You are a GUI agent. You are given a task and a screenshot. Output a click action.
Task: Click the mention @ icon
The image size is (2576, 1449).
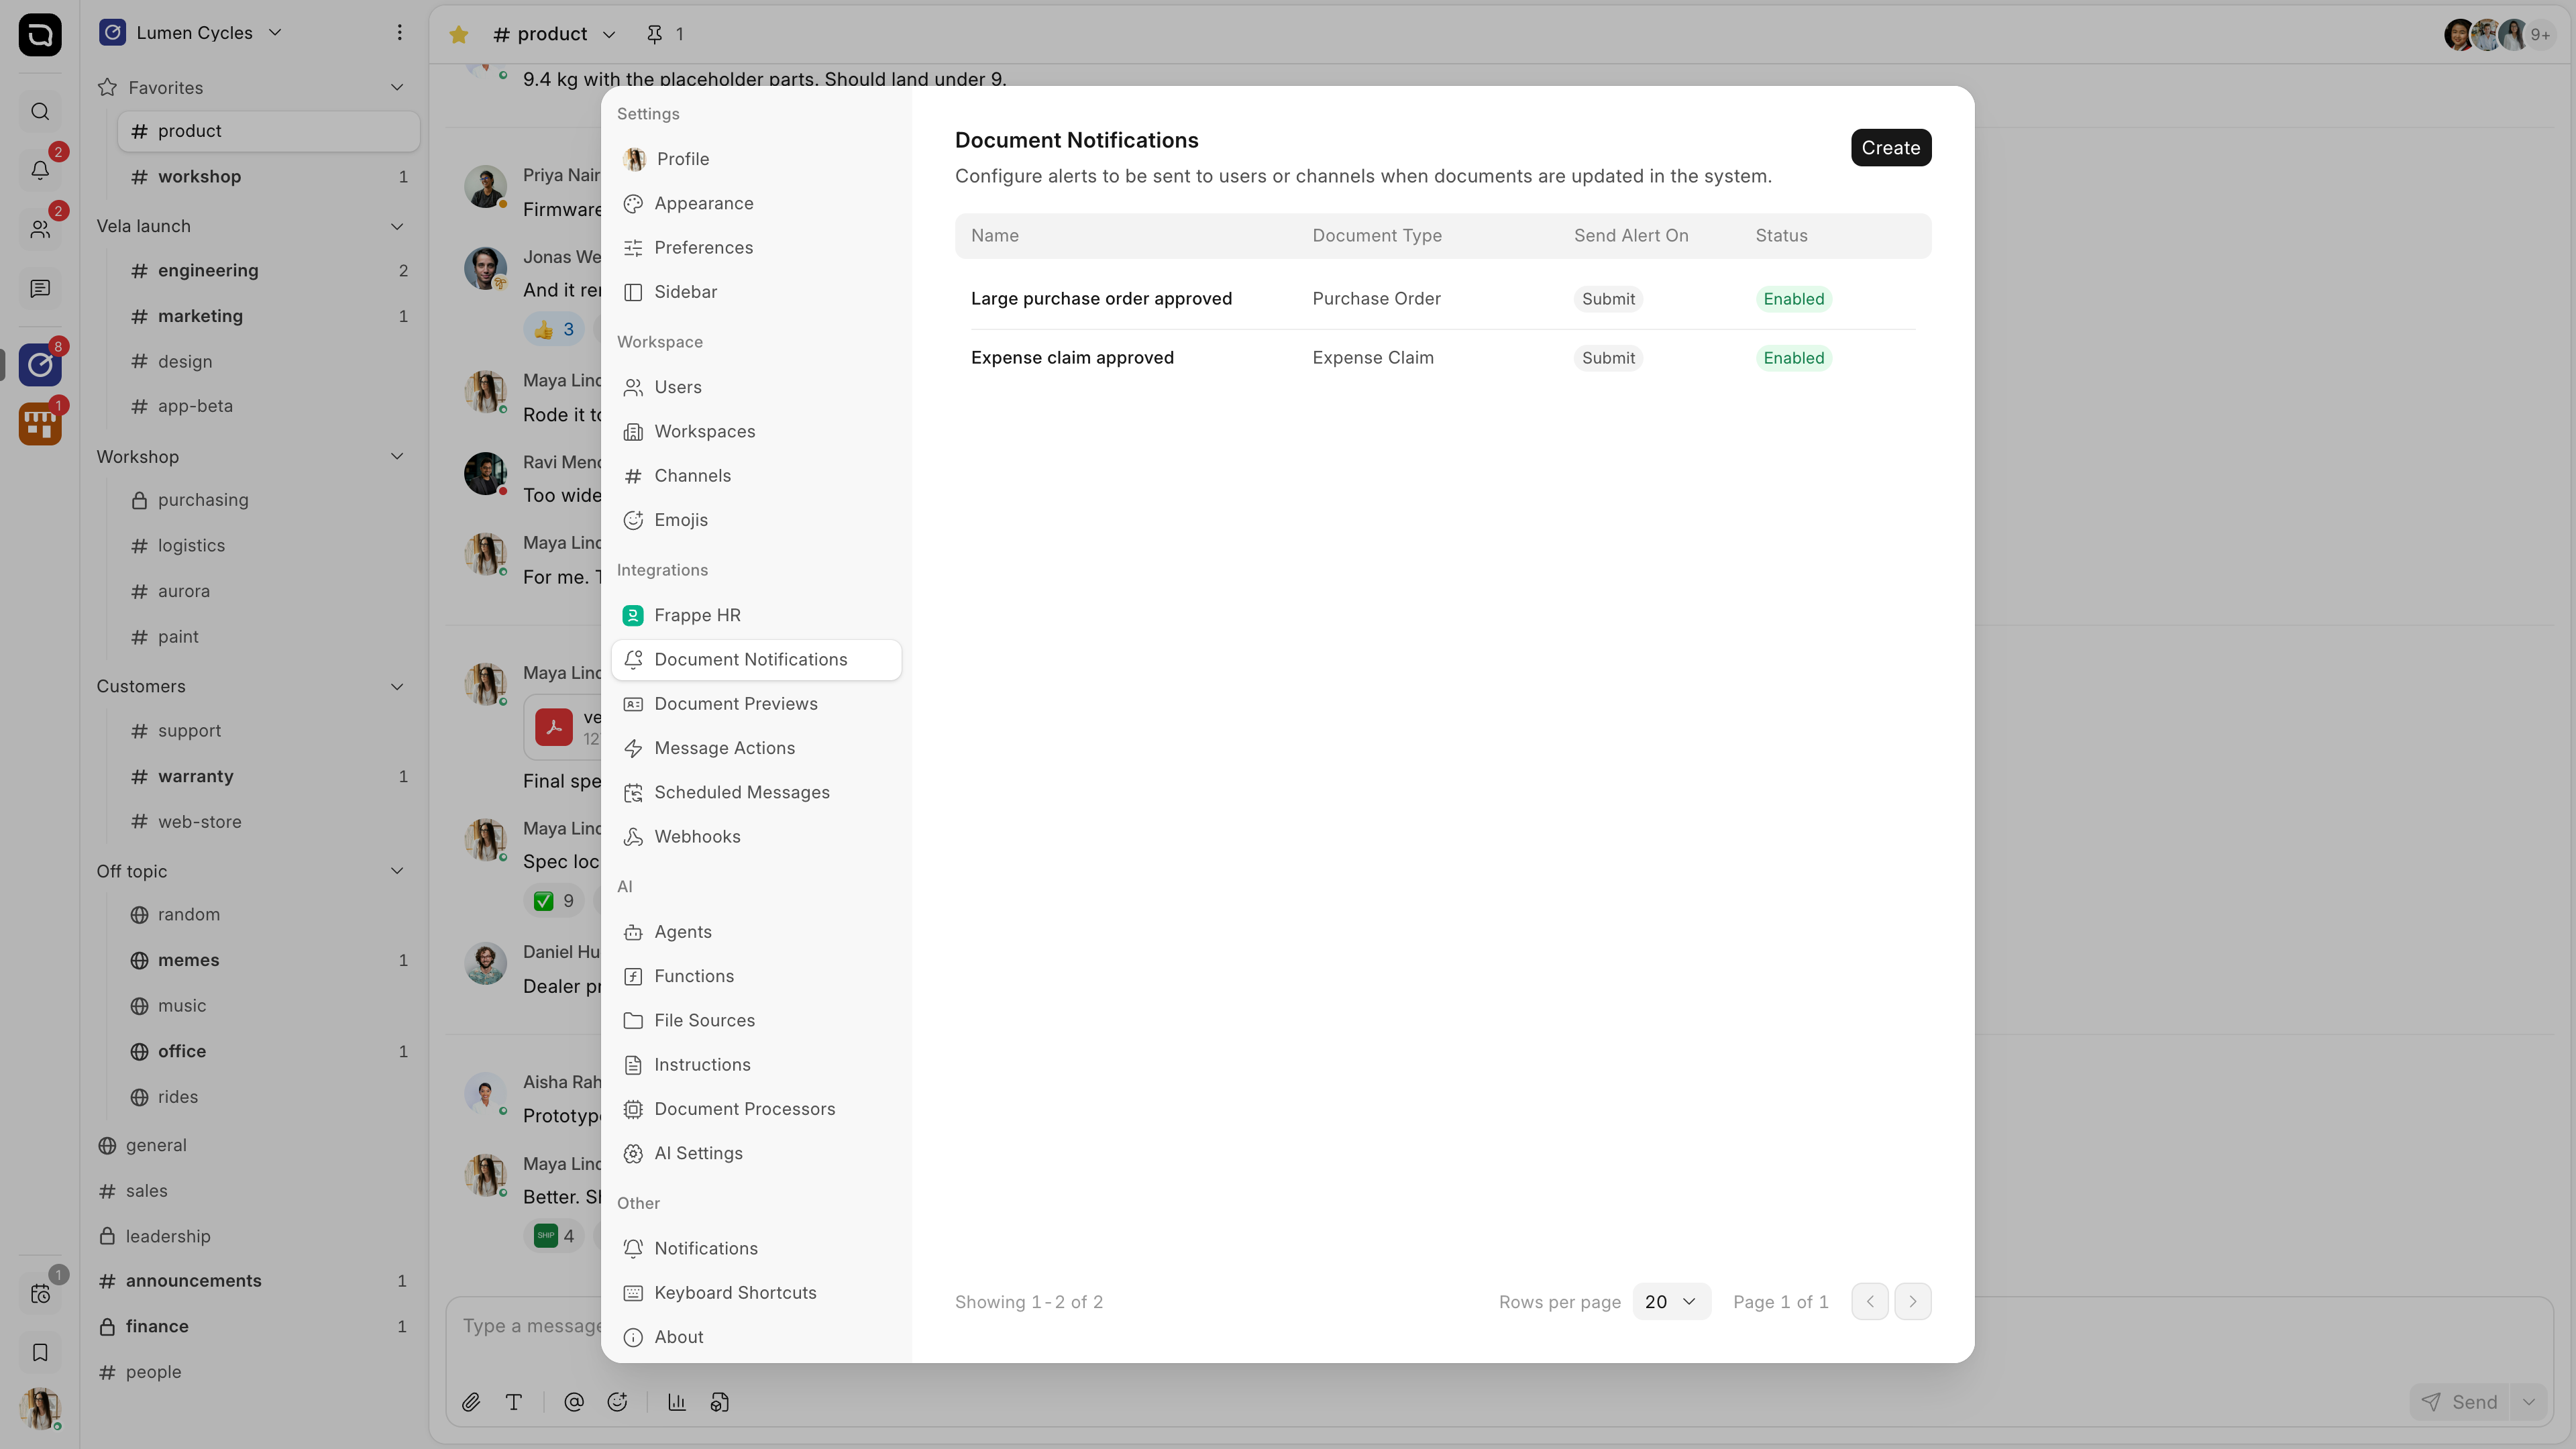pos(574,1402)
